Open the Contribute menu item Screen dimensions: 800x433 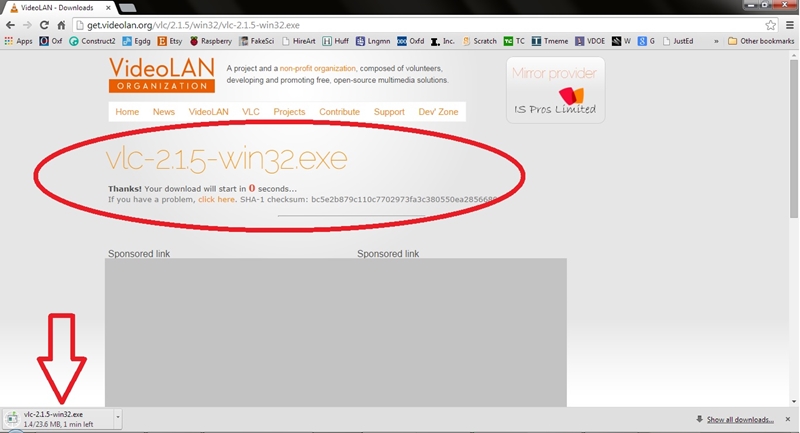point(340,112)
